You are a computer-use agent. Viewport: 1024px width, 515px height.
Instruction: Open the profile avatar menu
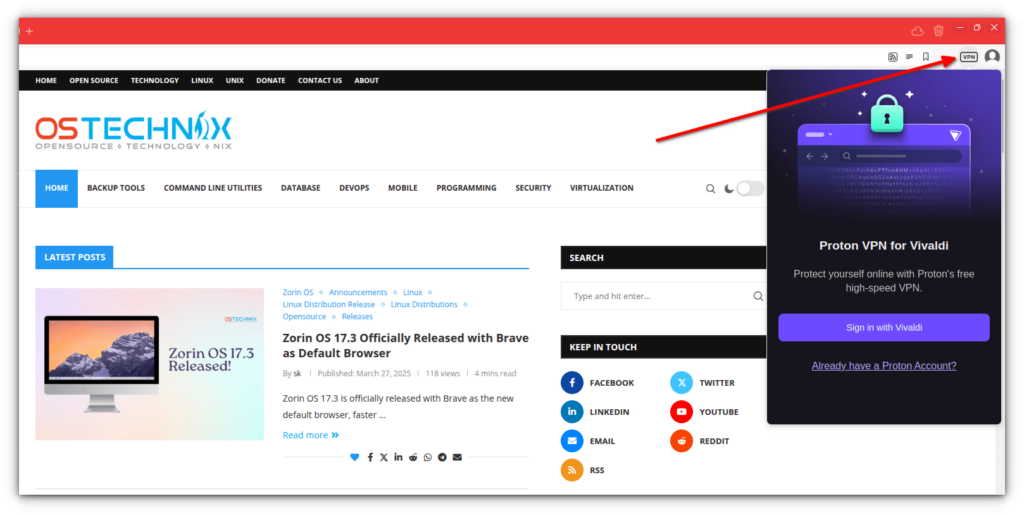[x=992, y=57]
